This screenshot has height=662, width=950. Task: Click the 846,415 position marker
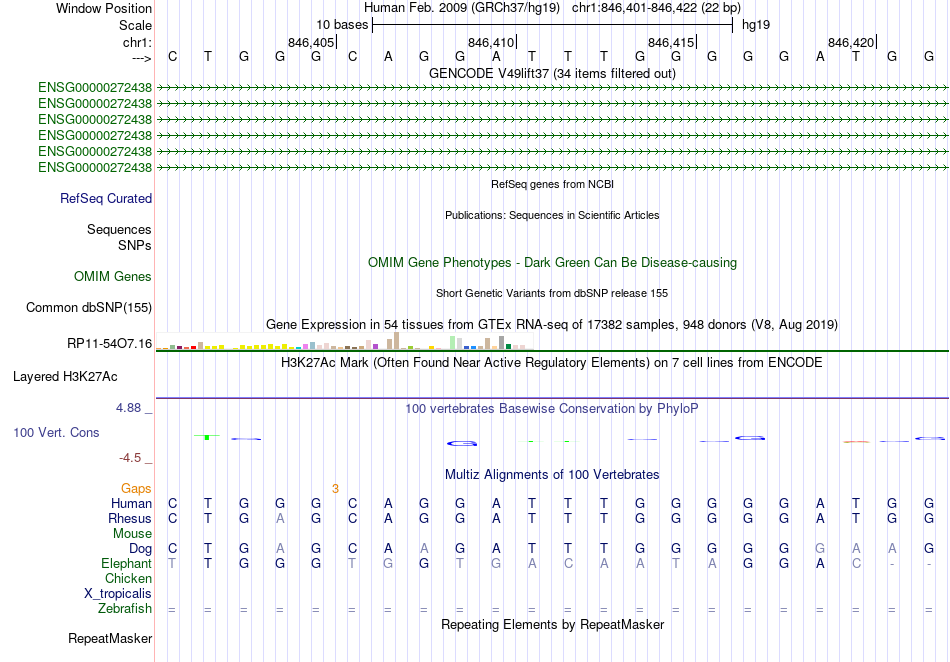click(671, 42)
